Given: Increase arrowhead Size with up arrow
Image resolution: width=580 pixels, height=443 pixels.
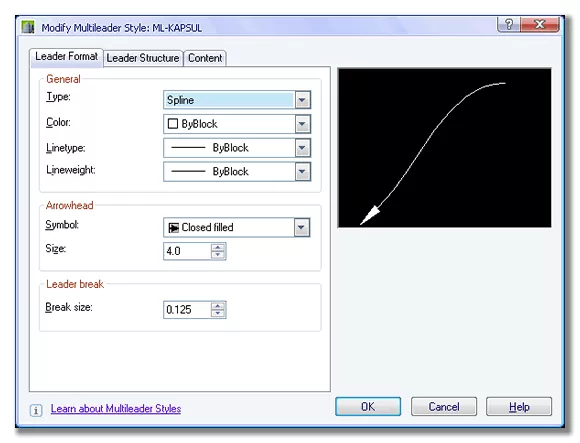Looking at the screenshot, I should [x=218, y=247].
